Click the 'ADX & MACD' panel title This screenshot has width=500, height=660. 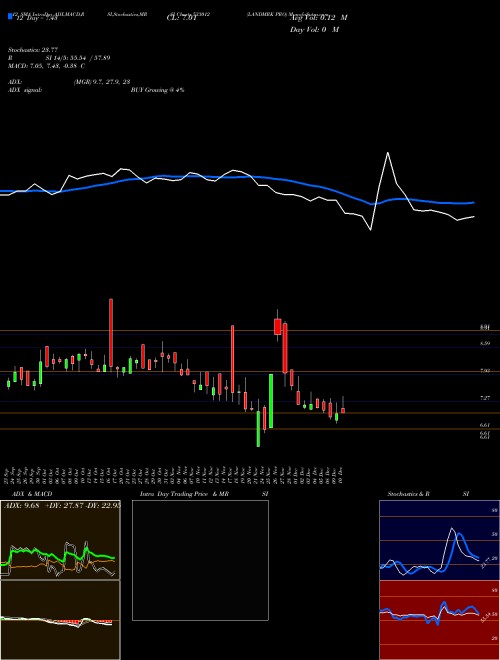tap(32, 494)
